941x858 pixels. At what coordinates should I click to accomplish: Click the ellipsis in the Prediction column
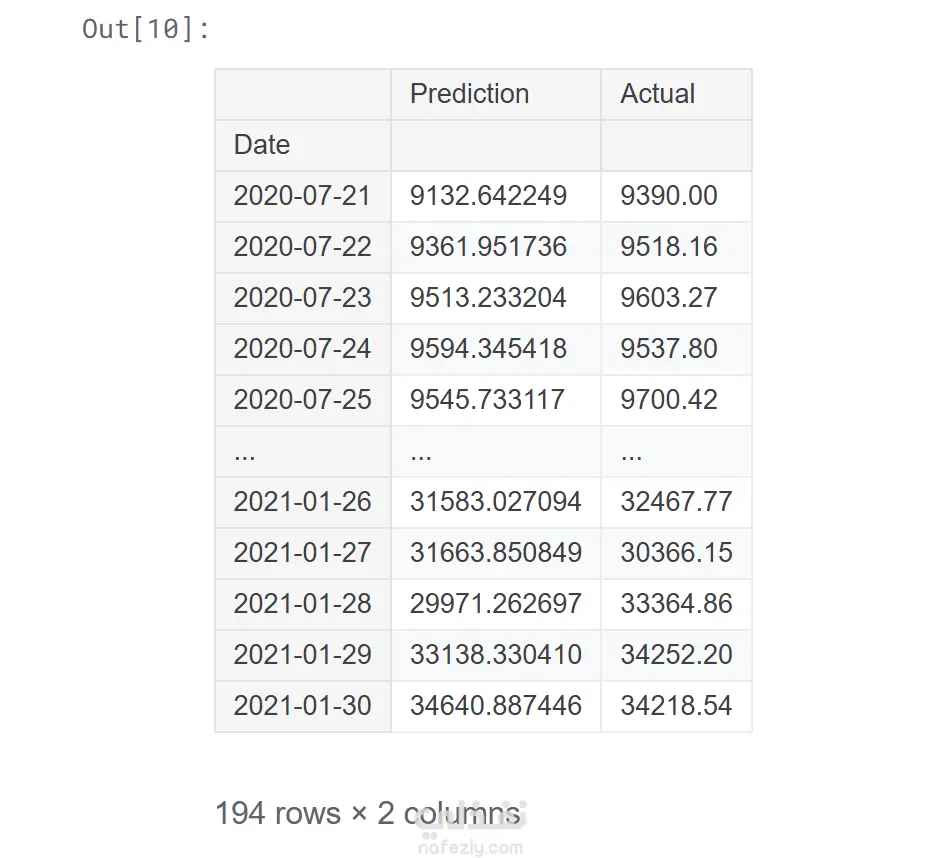pos(421,452)
